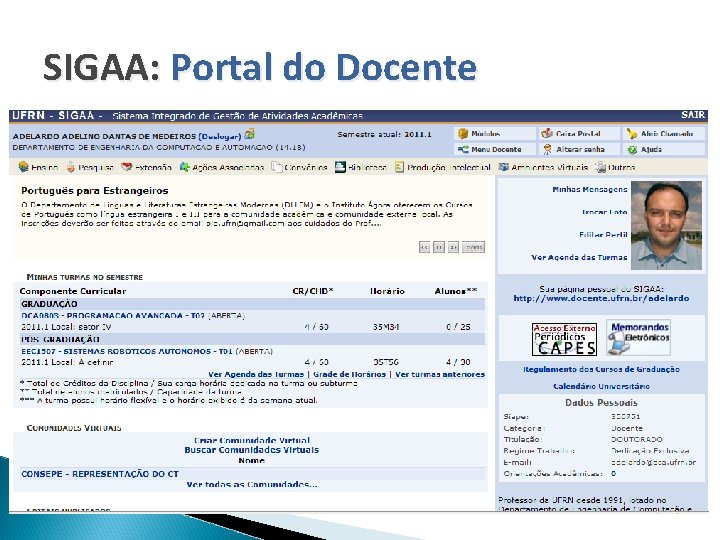Click the professor's profile photo
Image resolution: width=720 pixels, height=540 pixels.
point(666,225)
